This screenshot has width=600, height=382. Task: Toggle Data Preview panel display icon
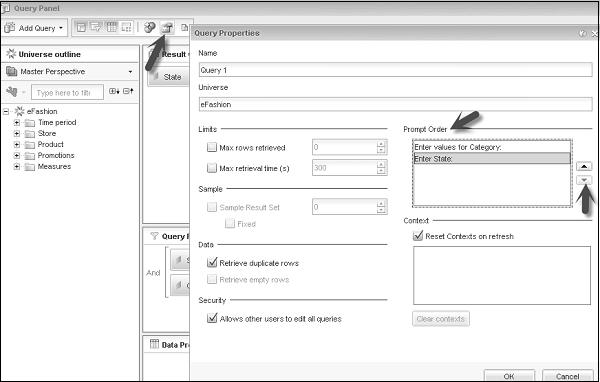coord(111,27)
